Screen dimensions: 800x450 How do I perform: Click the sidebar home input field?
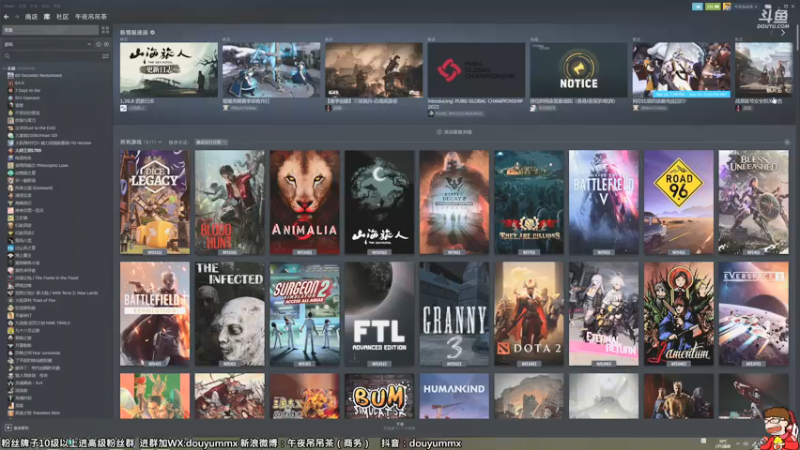(50, 30)
